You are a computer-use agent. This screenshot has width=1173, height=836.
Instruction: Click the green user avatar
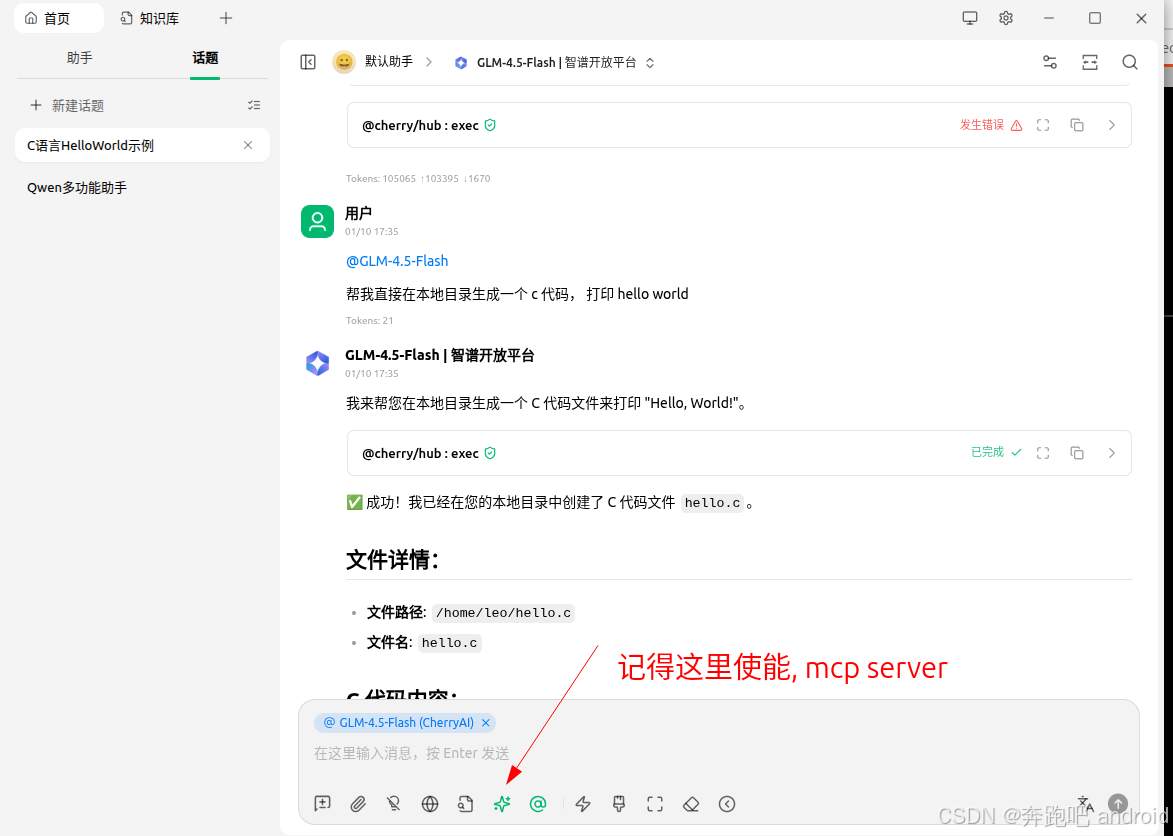pos(317,221)
